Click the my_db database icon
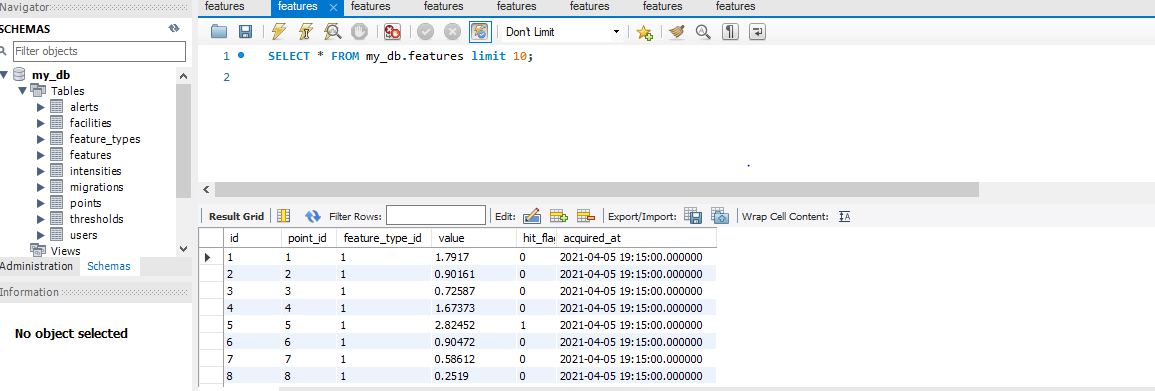The height and width of the screenshot is (391, 1155). tap(19, 74)
